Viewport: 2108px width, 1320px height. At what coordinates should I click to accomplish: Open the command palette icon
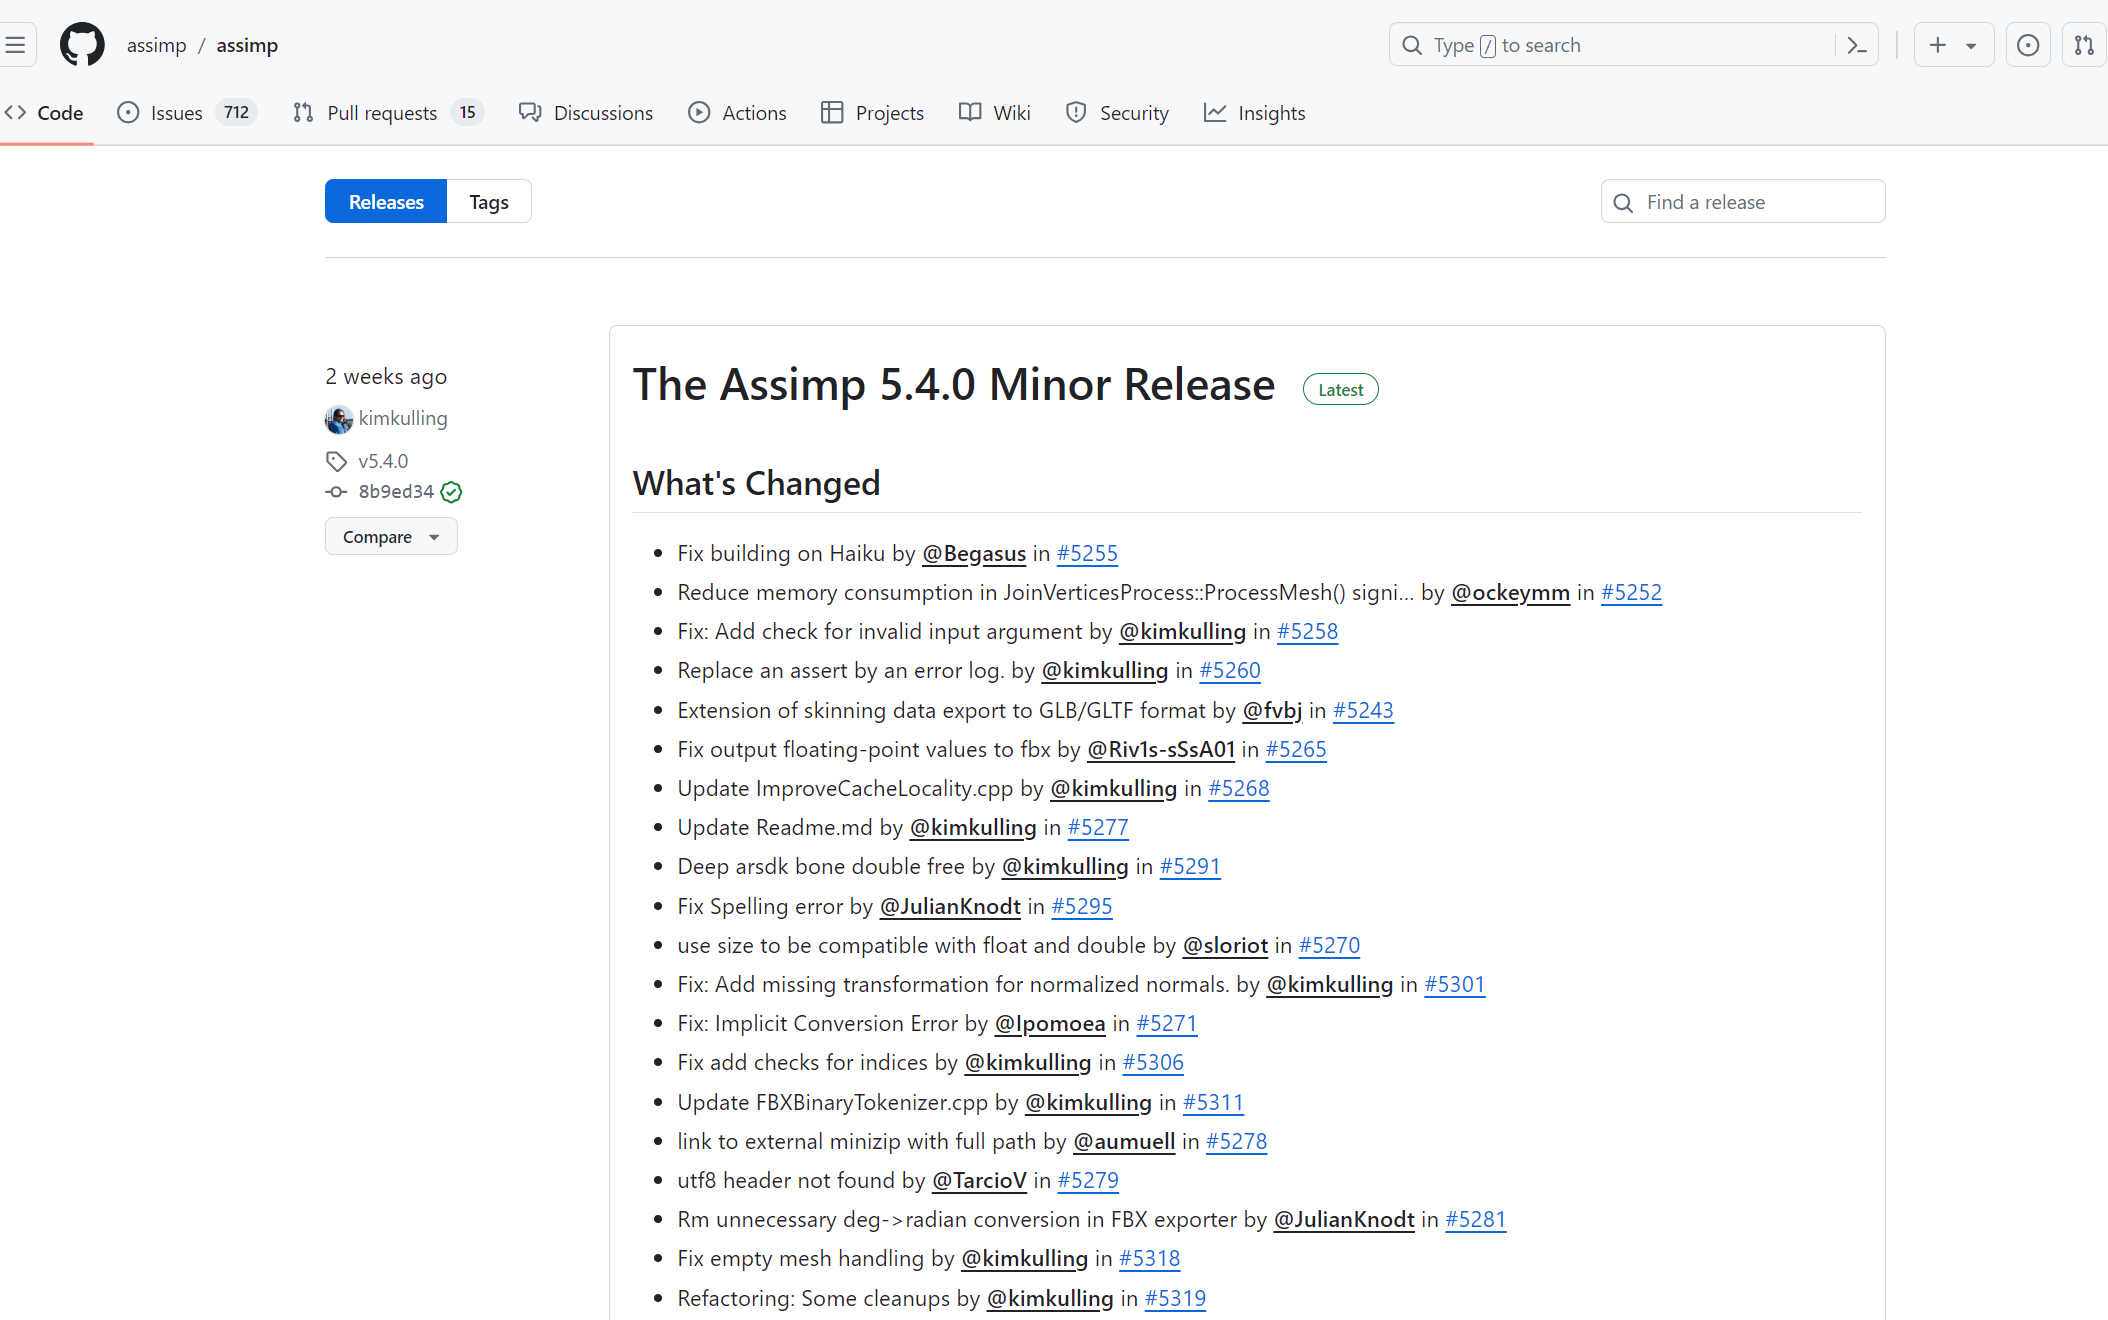[x=1857, y=45]
